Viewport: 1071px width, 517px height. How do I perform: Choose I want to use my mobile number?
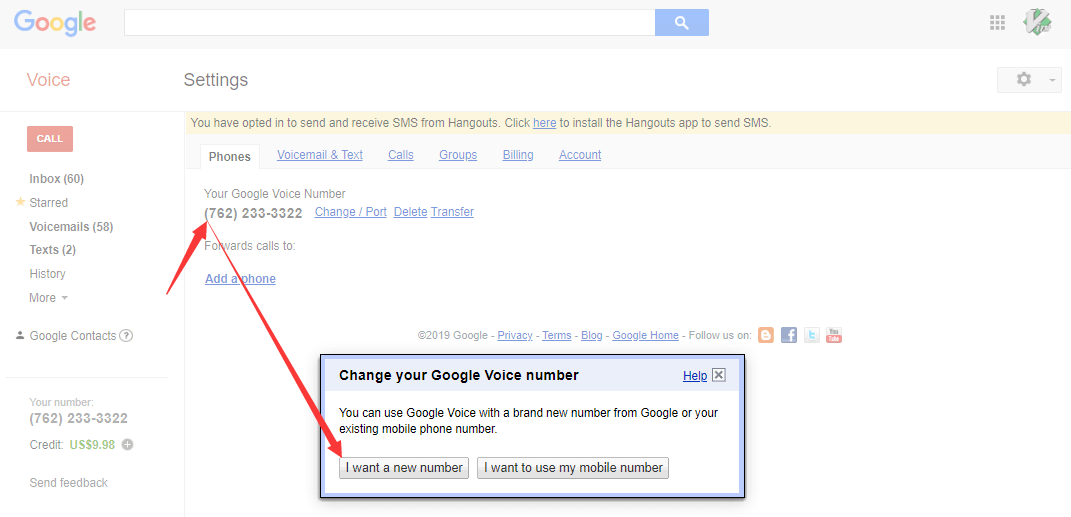tap(573, 468)
